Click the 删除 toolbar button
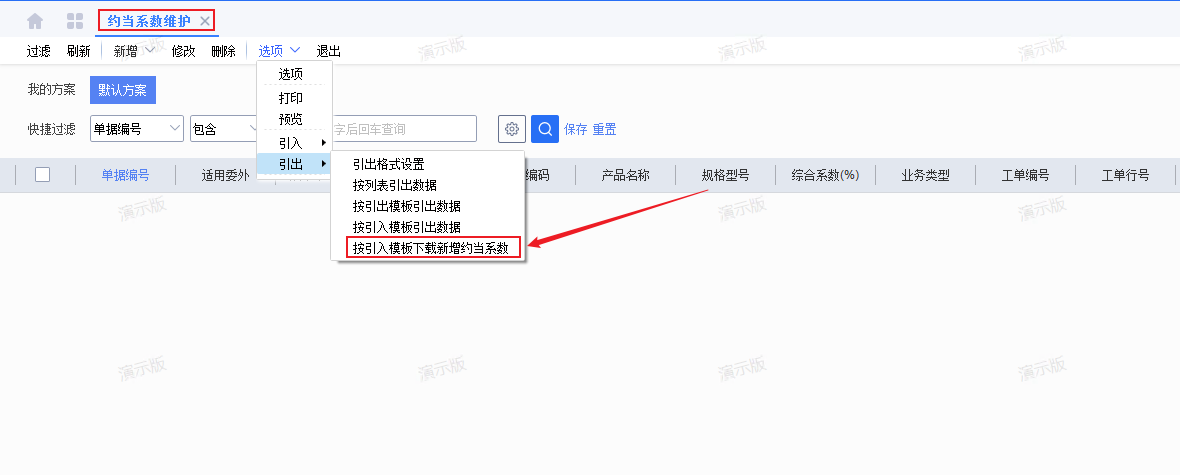This screenshot has height=475, width=1180. point(223,51)
